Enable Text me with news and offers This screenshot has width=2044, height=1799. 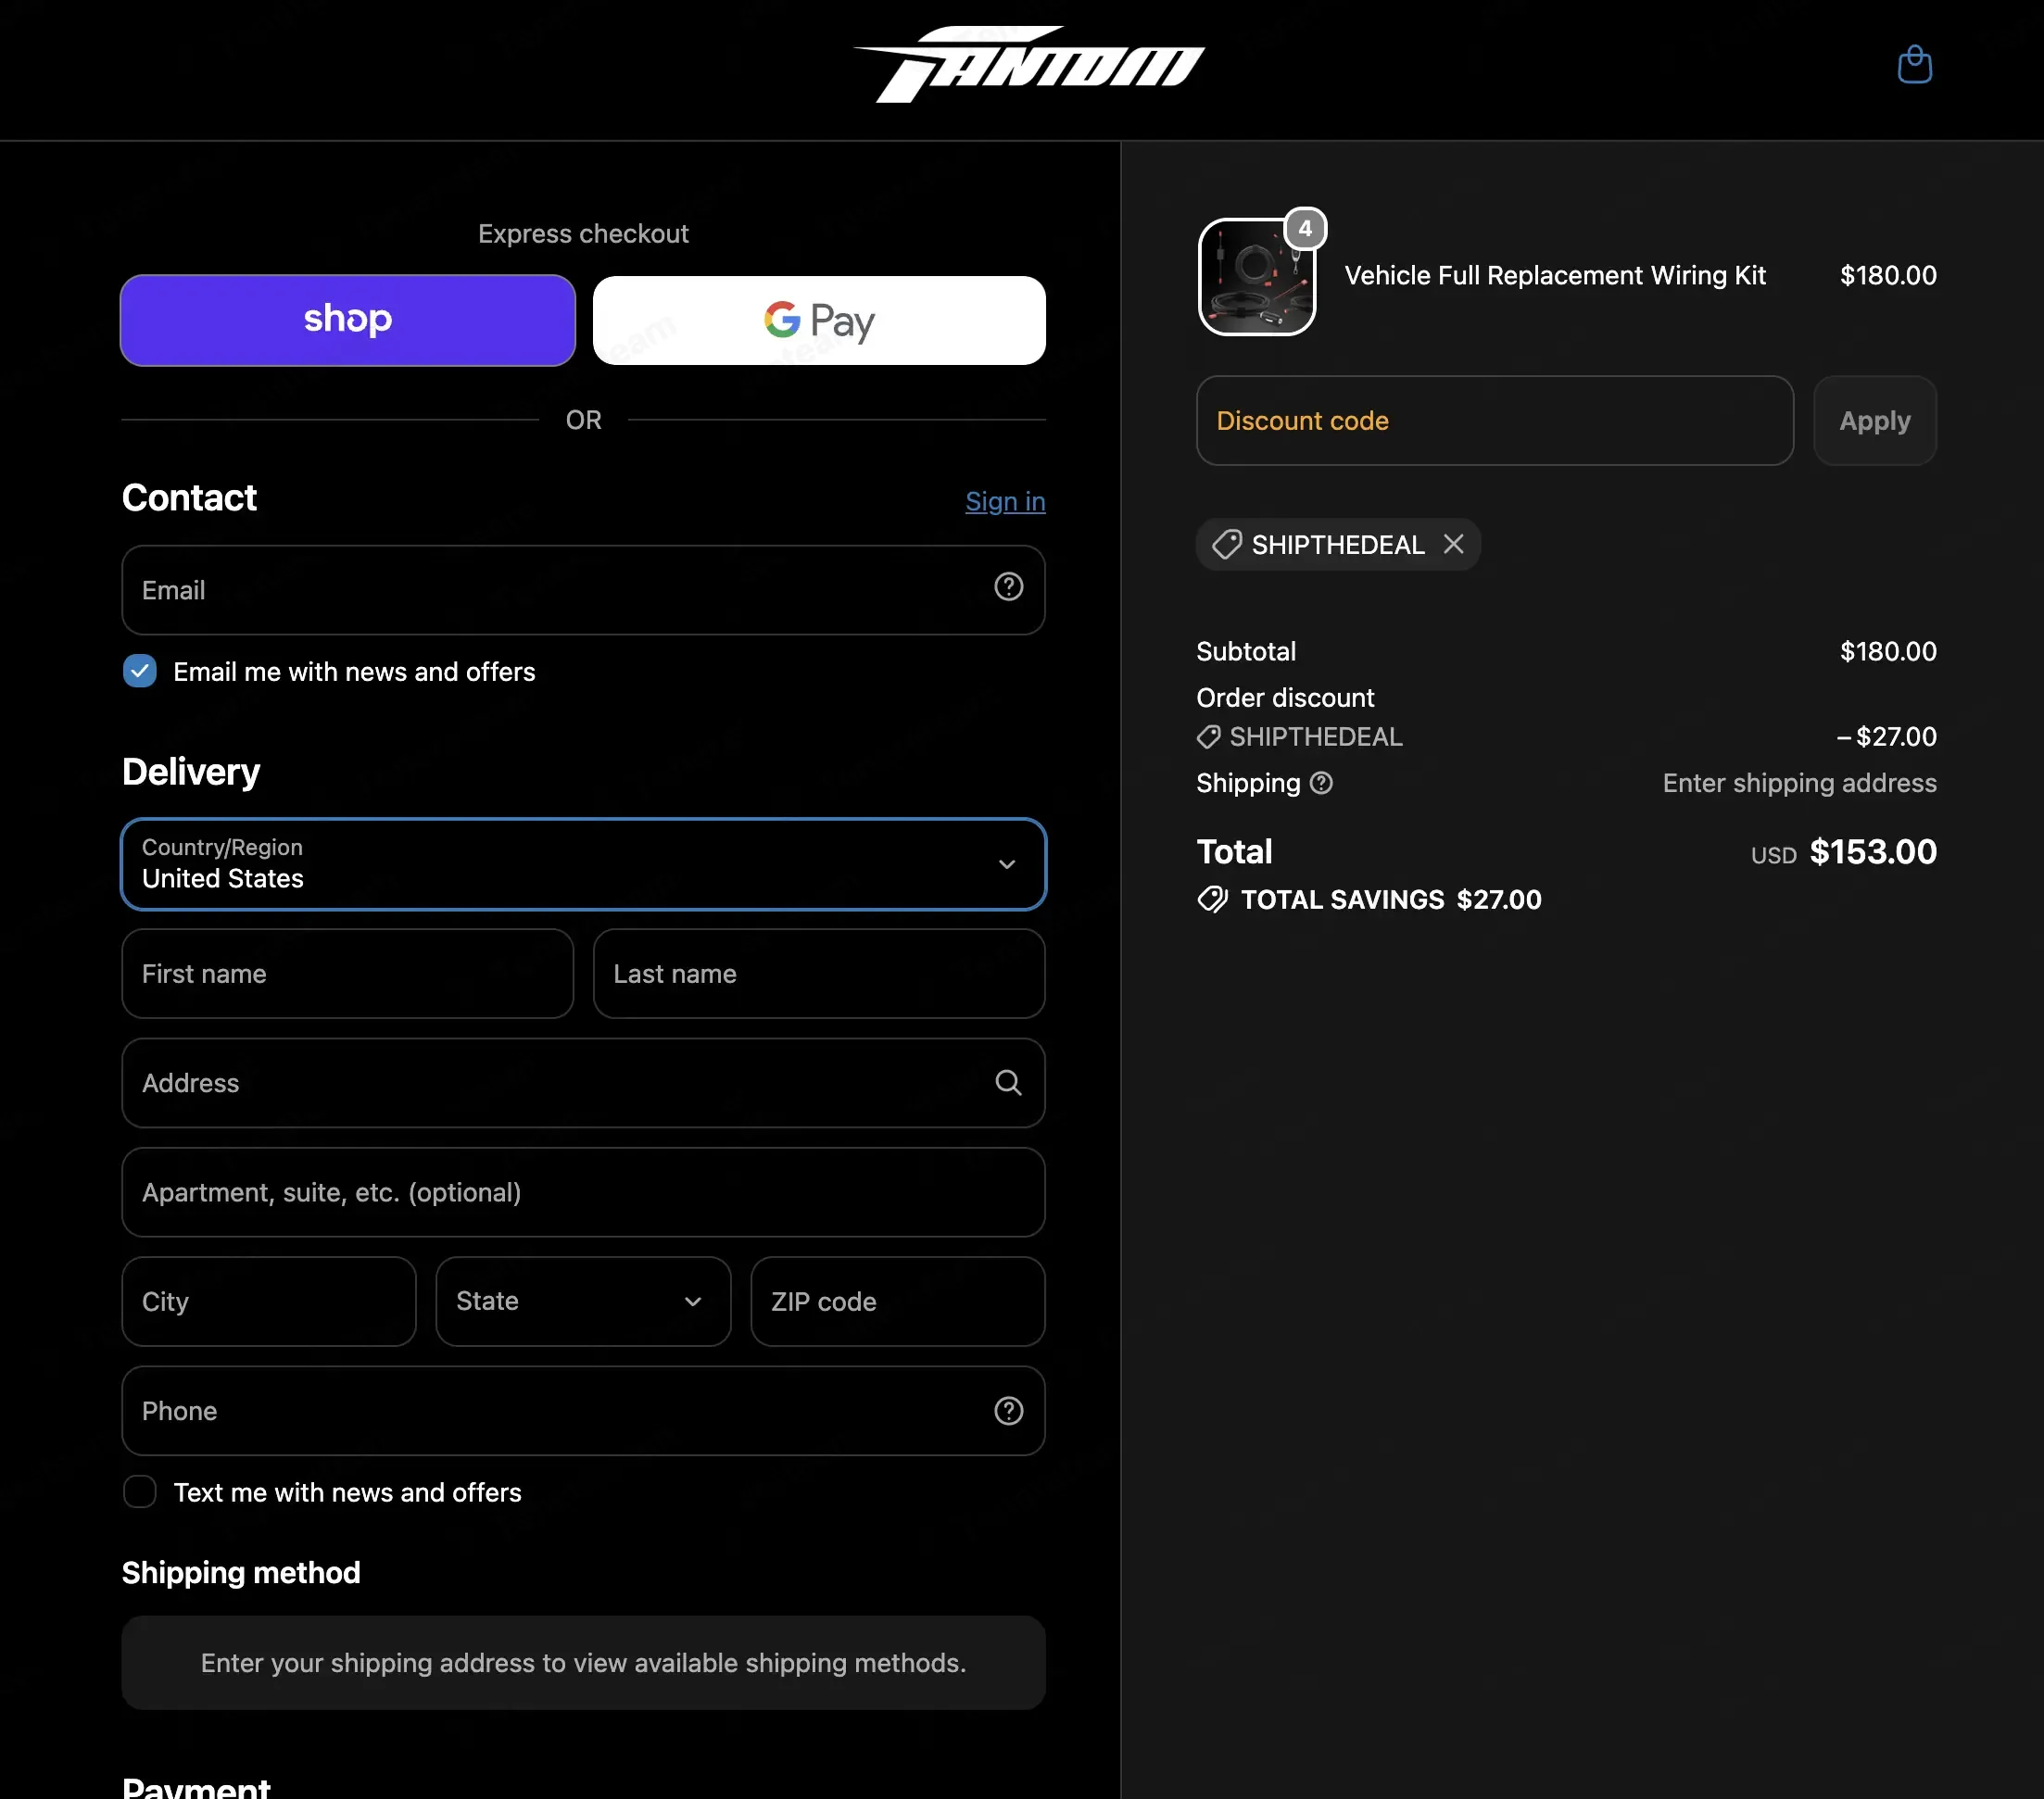140,1491
